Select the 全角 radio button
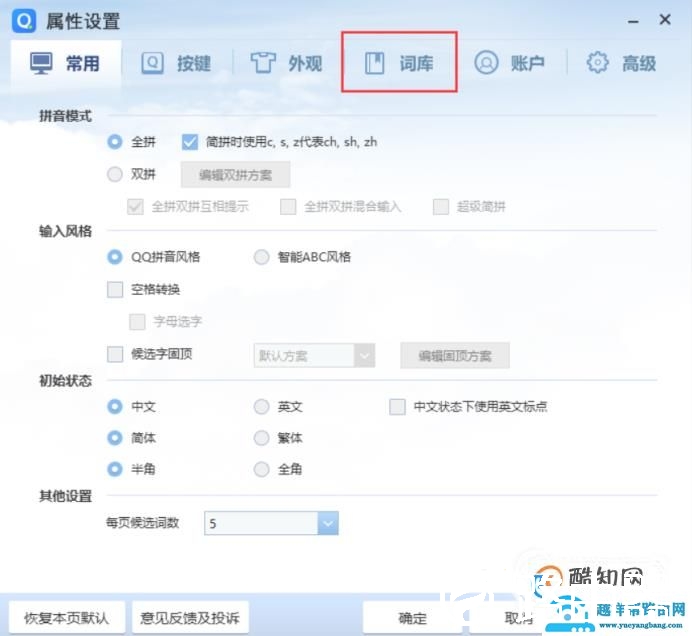 click(261, 469)
